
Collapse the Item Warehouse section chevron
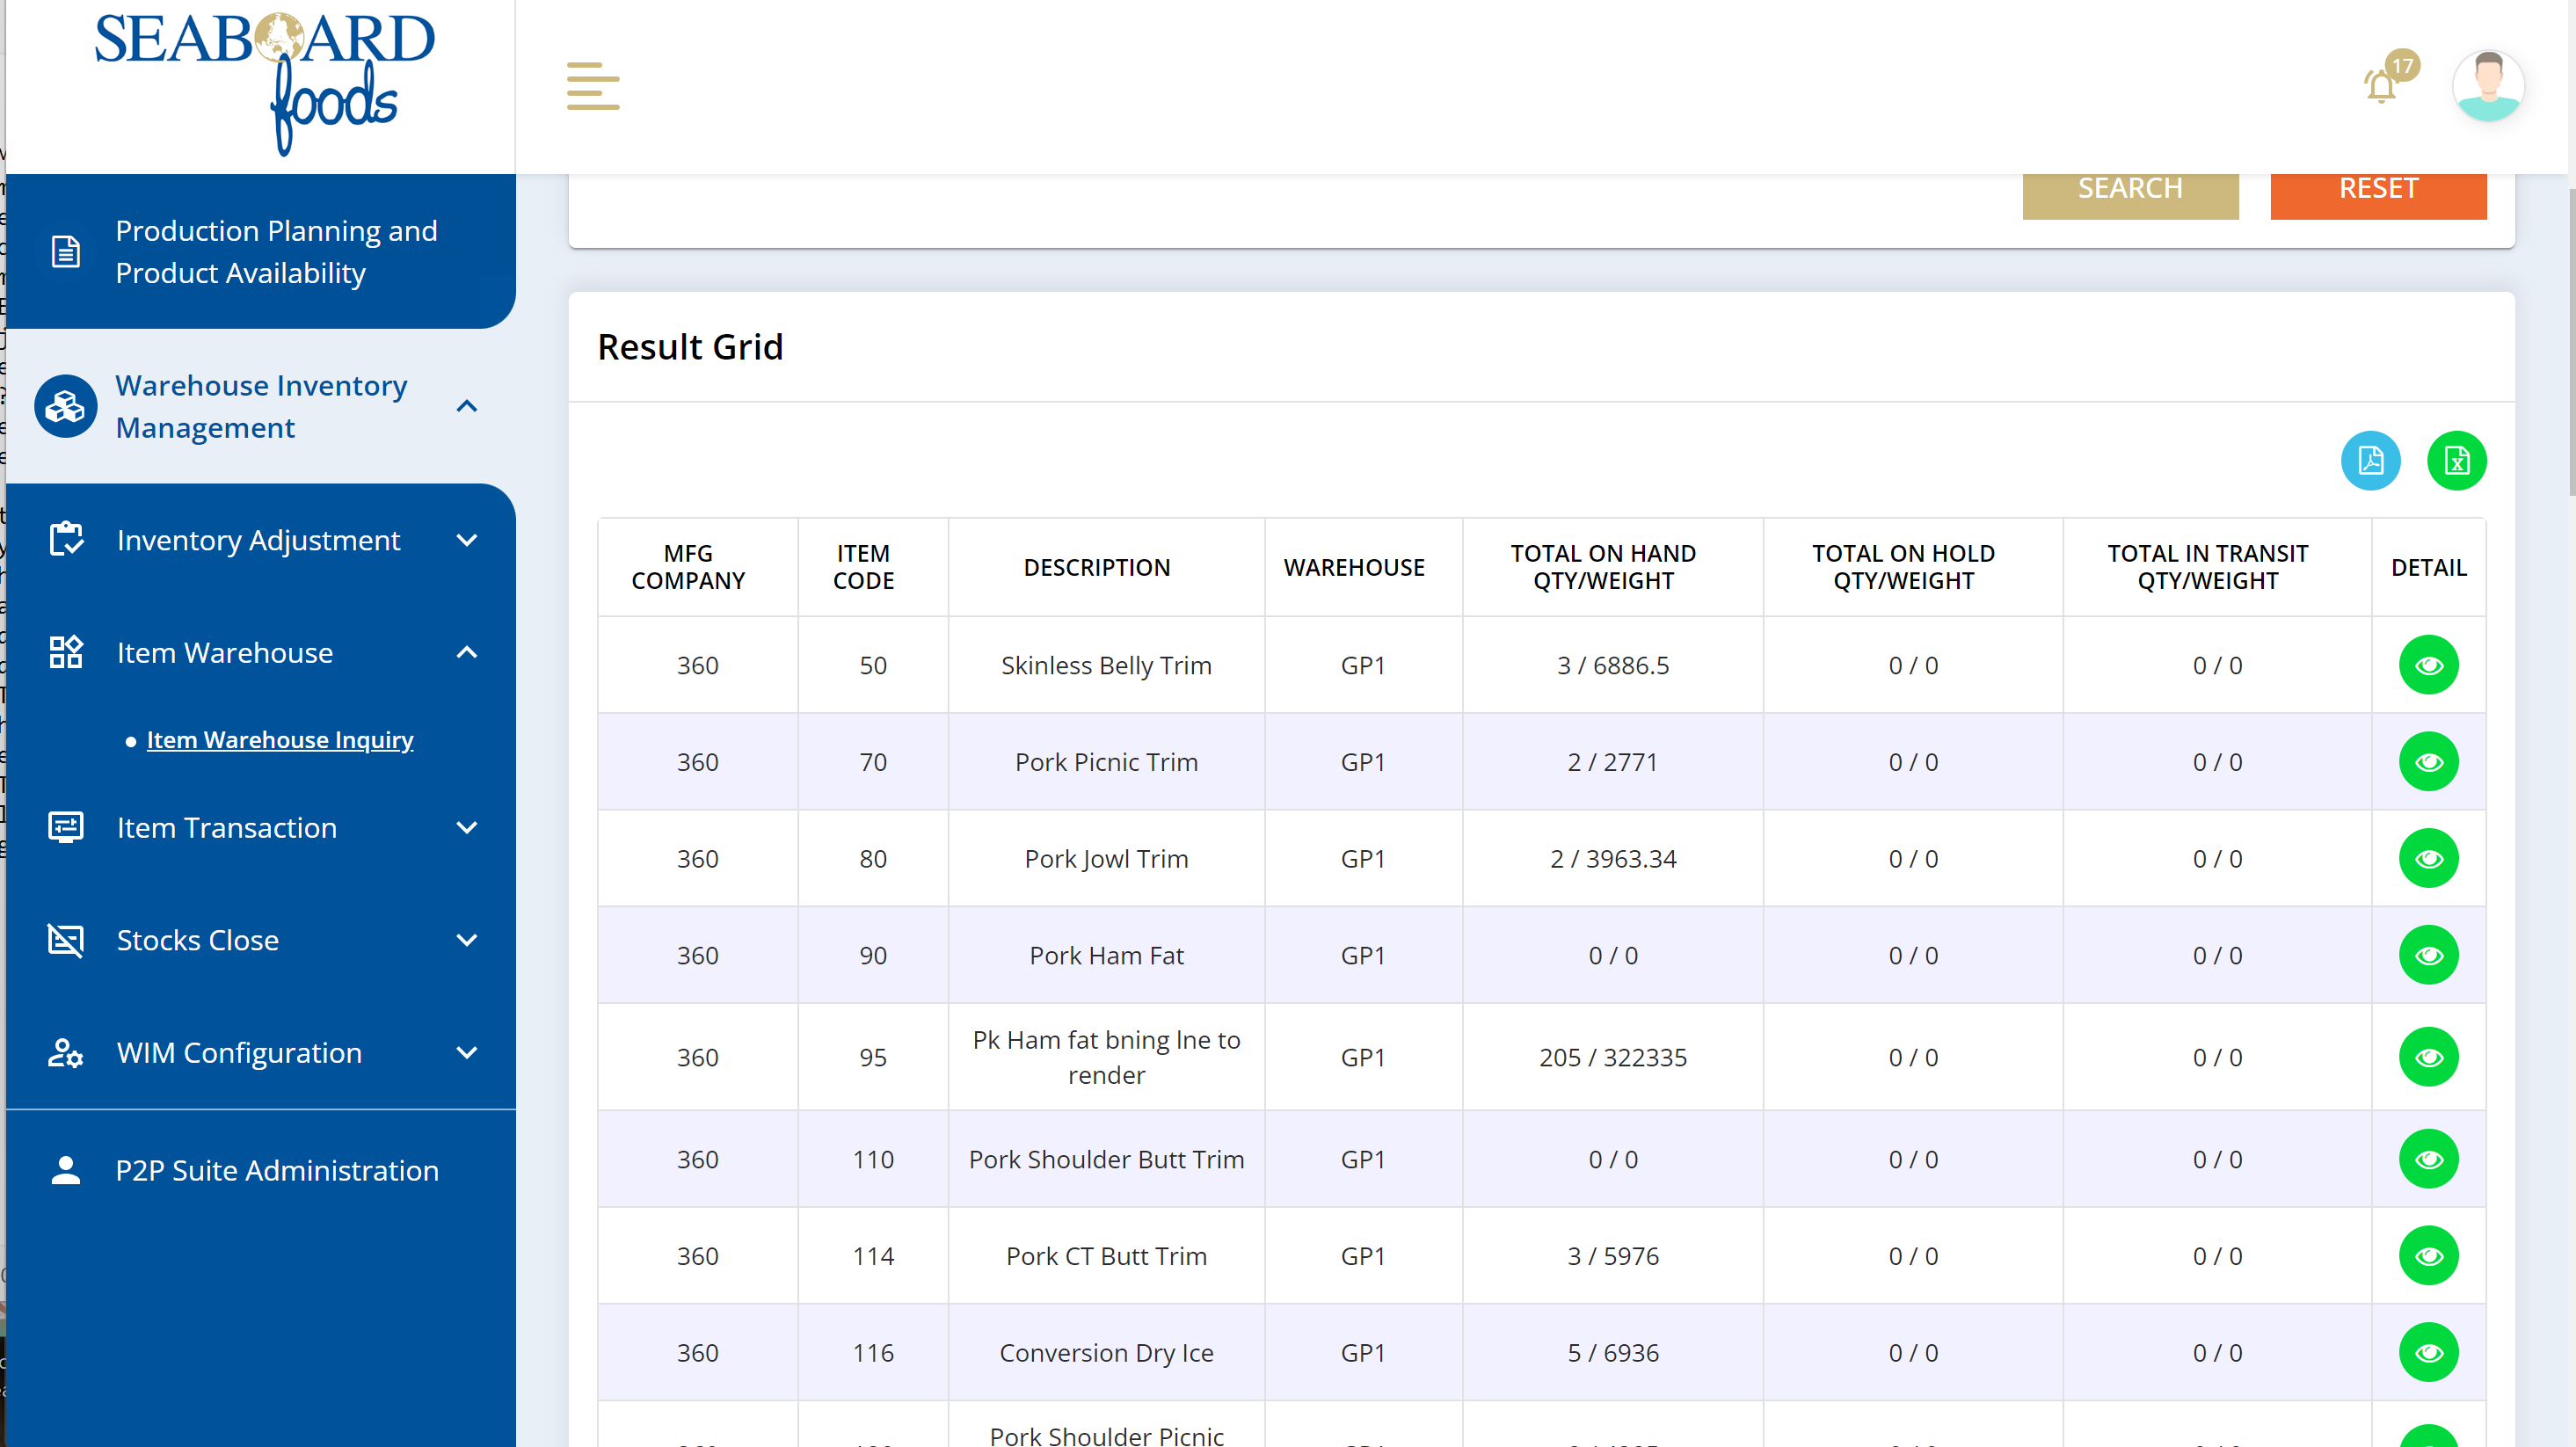(466, 653)
